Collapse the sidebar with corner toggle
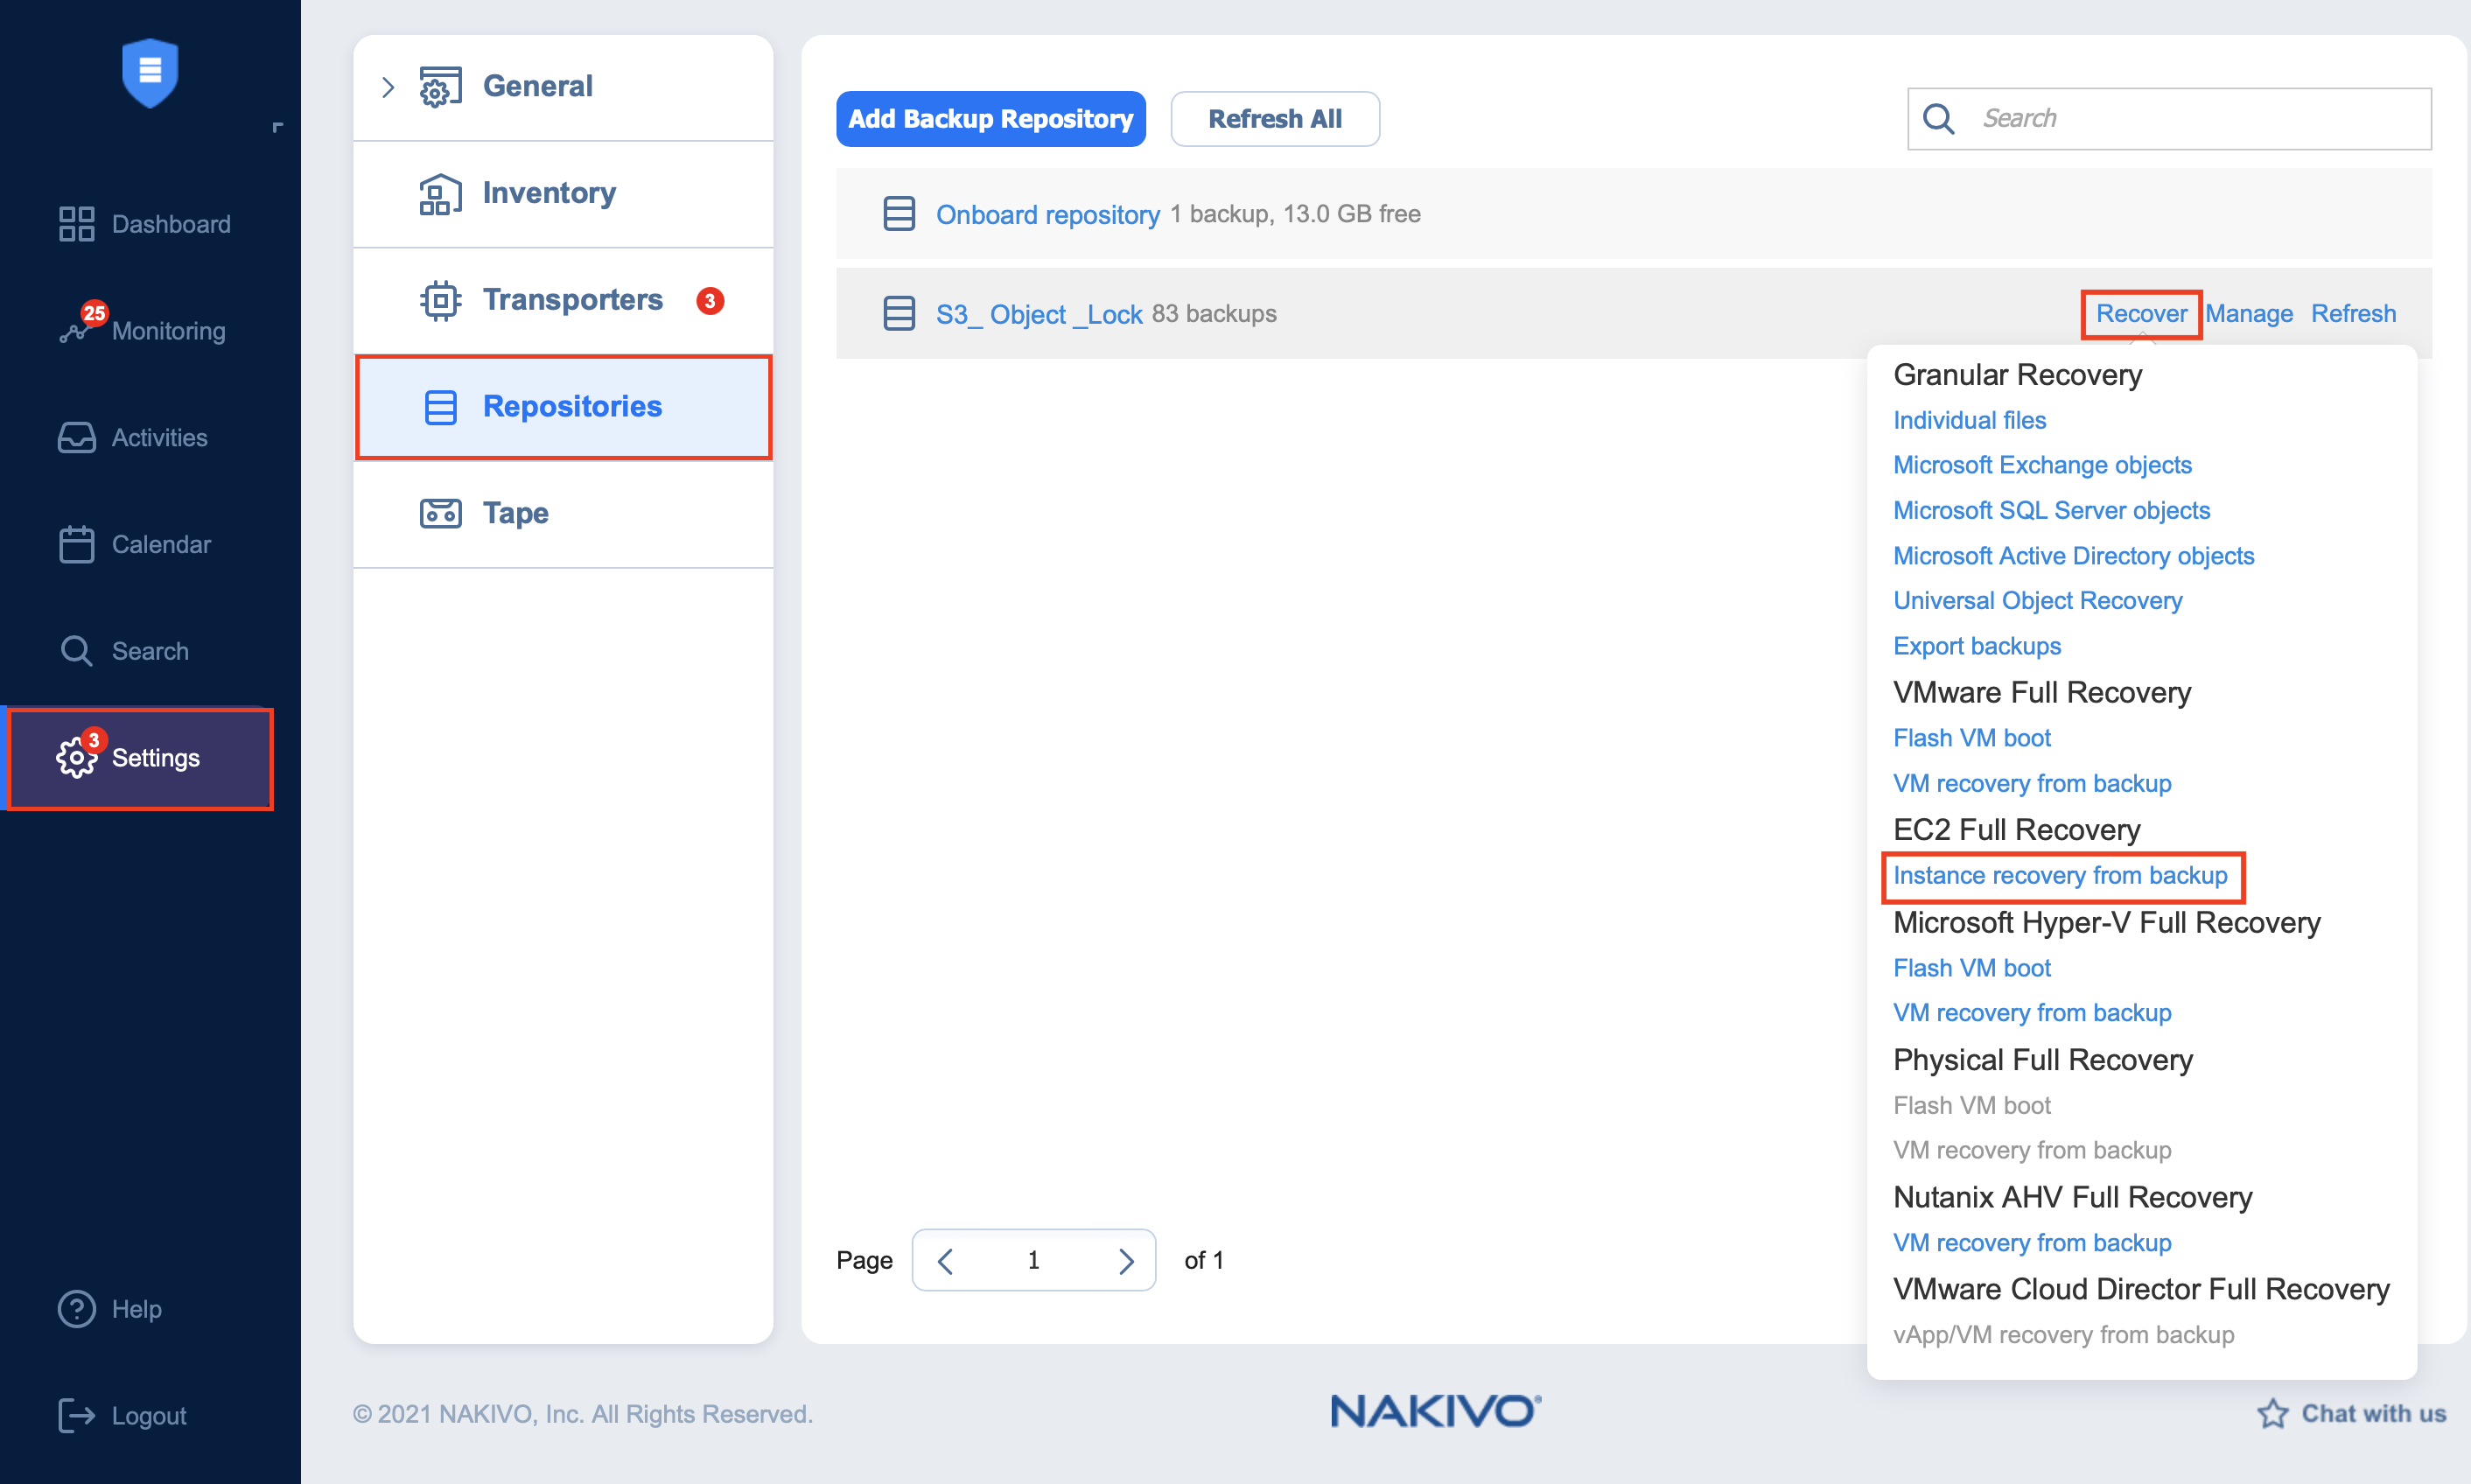This screenshot has width=2471, height=1484. [278, 127]
